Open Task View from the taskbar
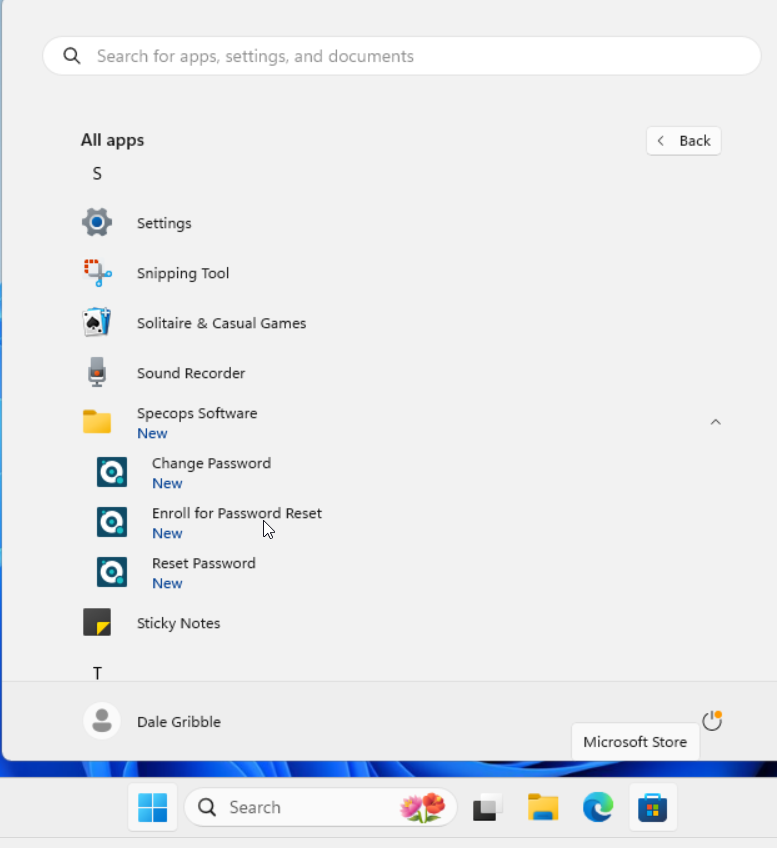Viewport: 777px width, 848px height. coord(487,807)
